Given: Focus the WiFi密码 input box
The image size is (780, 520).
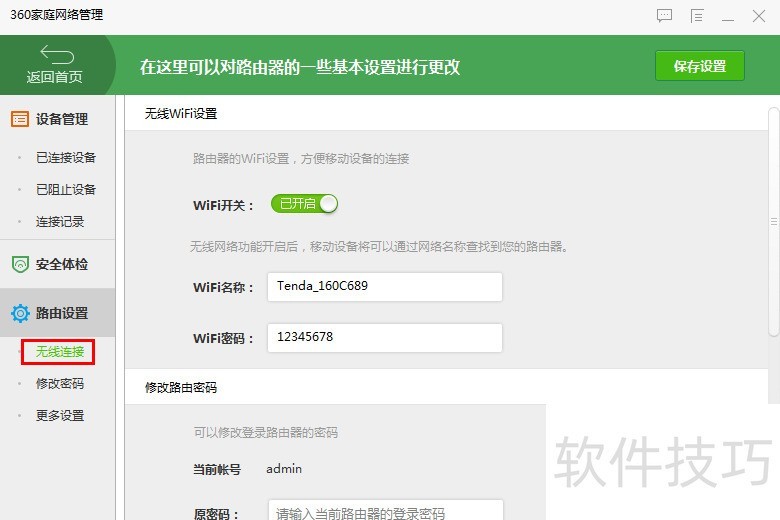Looking at the screenshot, I should click(385, 338).
